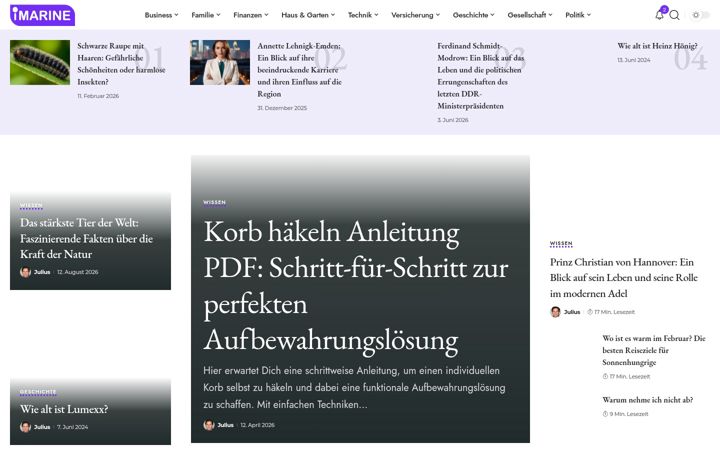Open 'Wie alt ist Lumexx?' article
Viewport: 720px width, 450px height.
pos(64,409)
